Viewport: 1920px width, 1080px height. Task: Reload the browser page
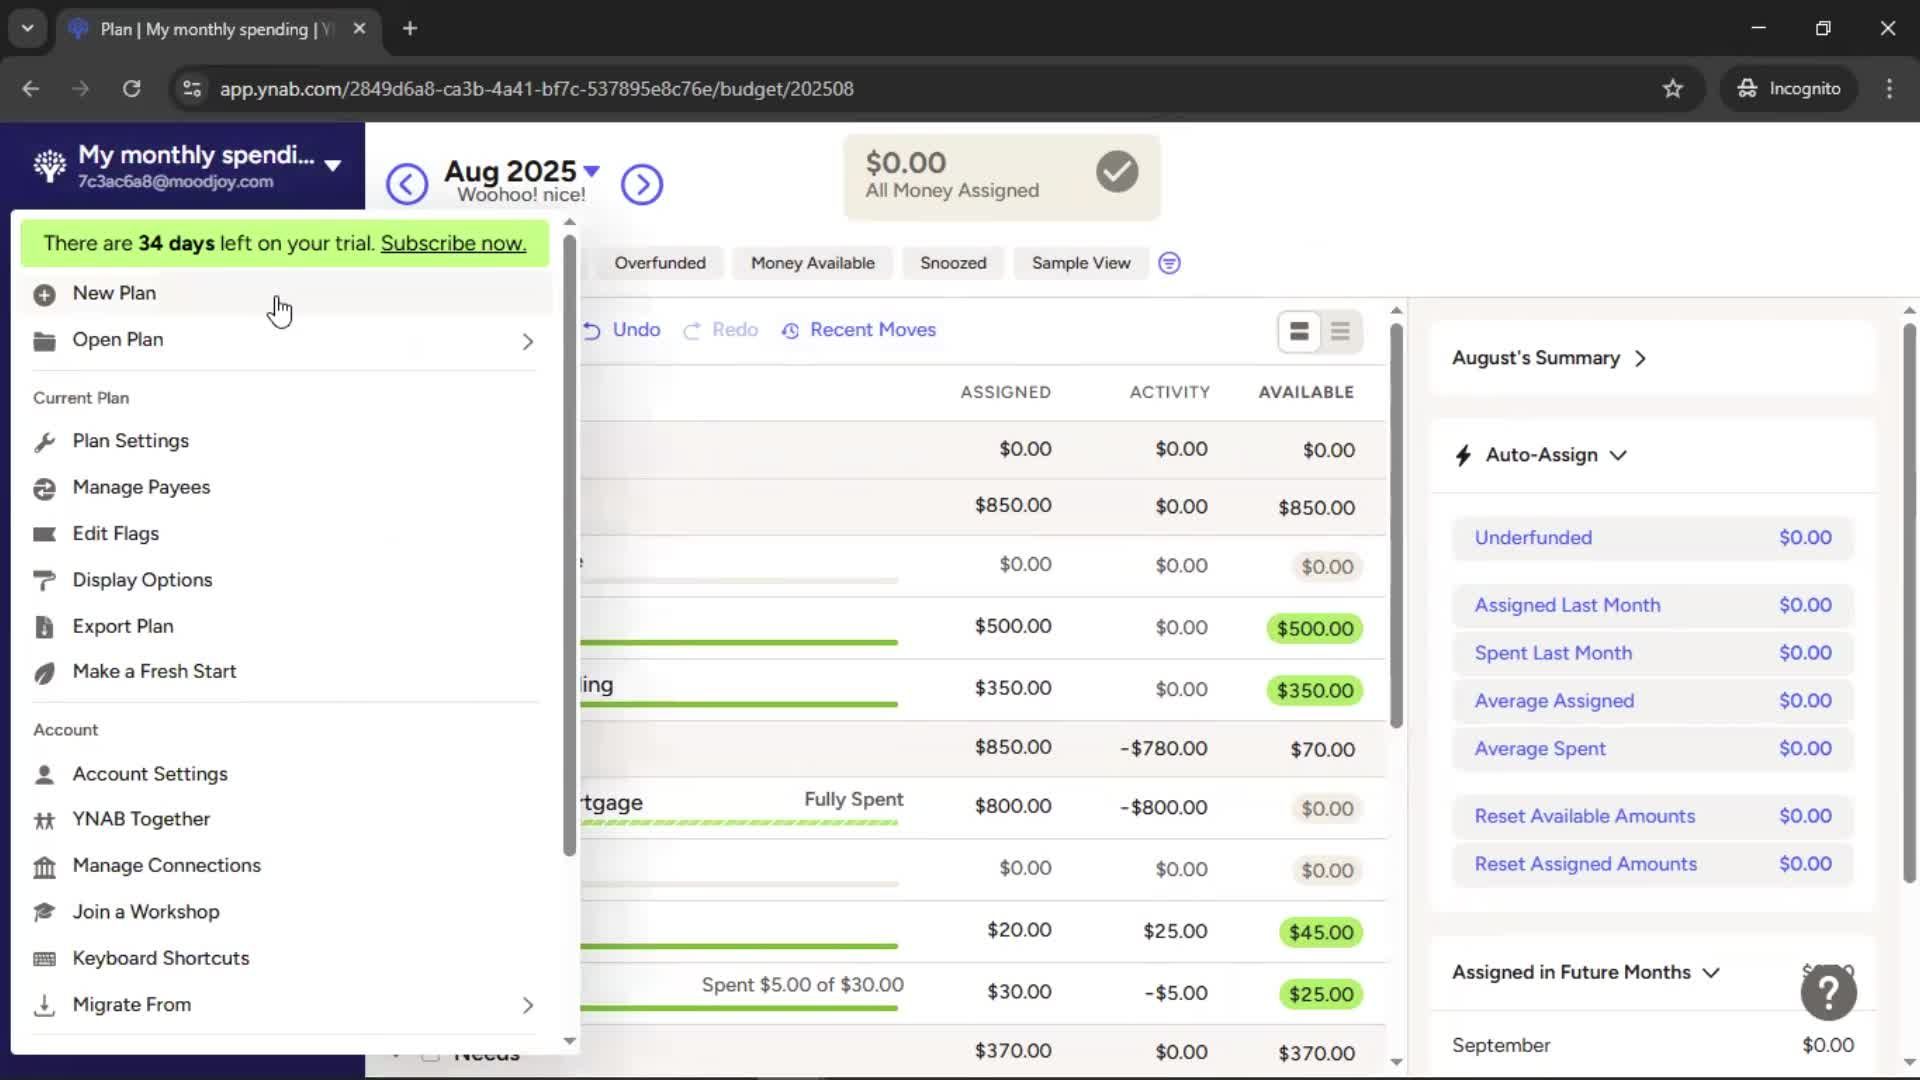(x=131, y=89)
